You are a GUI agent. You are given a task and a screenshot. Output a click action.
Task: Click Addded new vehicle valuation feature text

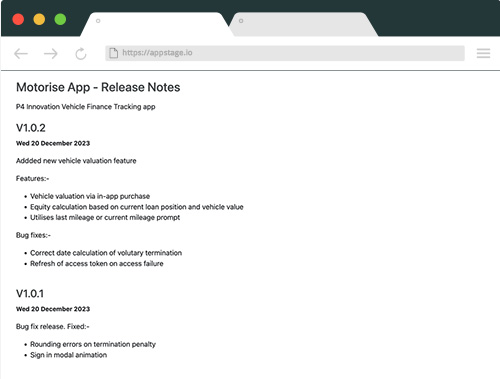point(76,161)
